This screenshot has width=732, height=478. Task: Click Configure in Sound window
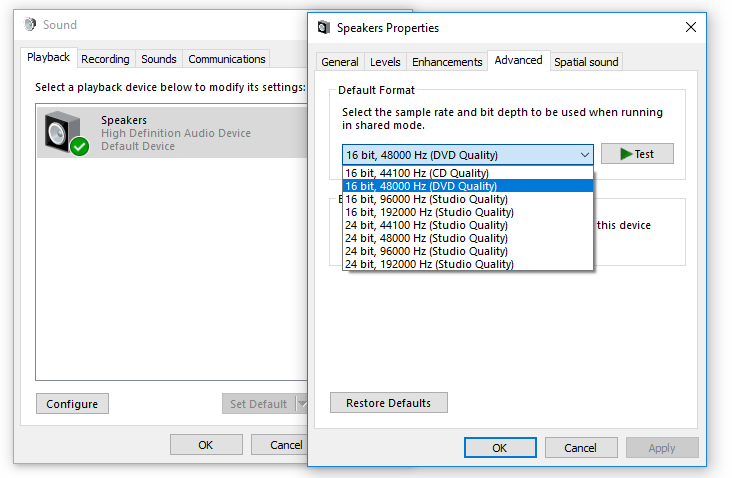click(x=72, y=404)
